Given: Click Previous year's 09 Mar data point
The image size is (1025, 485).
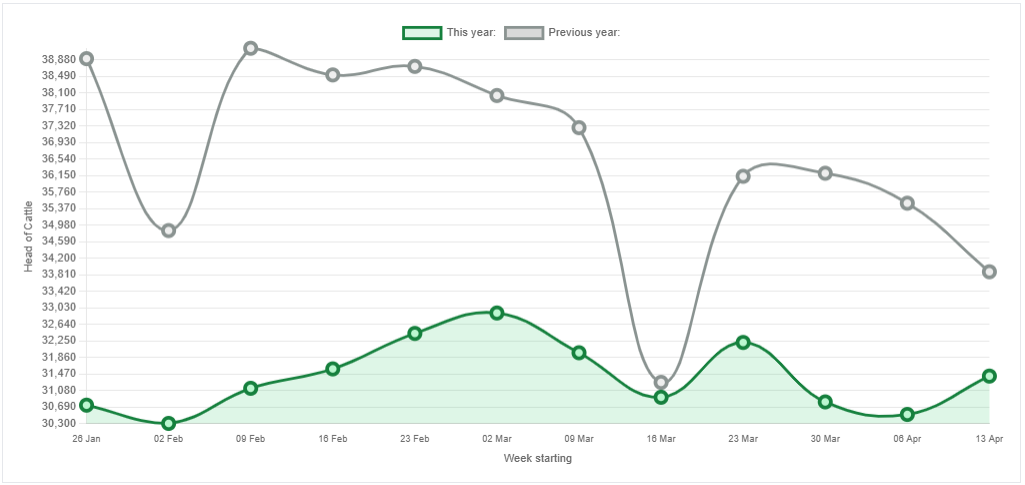Looking at the screenshot, I should (579, 128).
